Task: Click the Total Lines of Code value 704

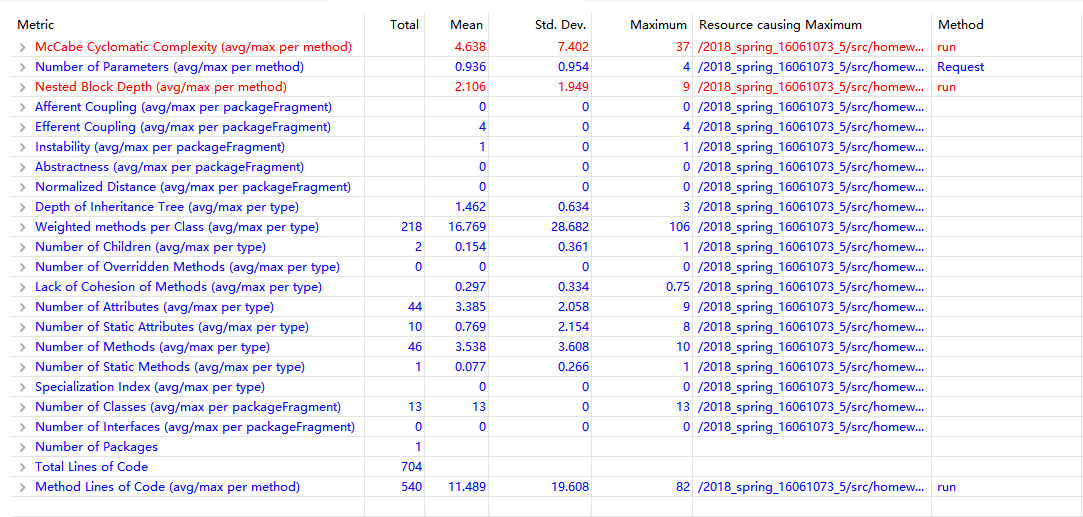Action: click(x=410, y=467)
